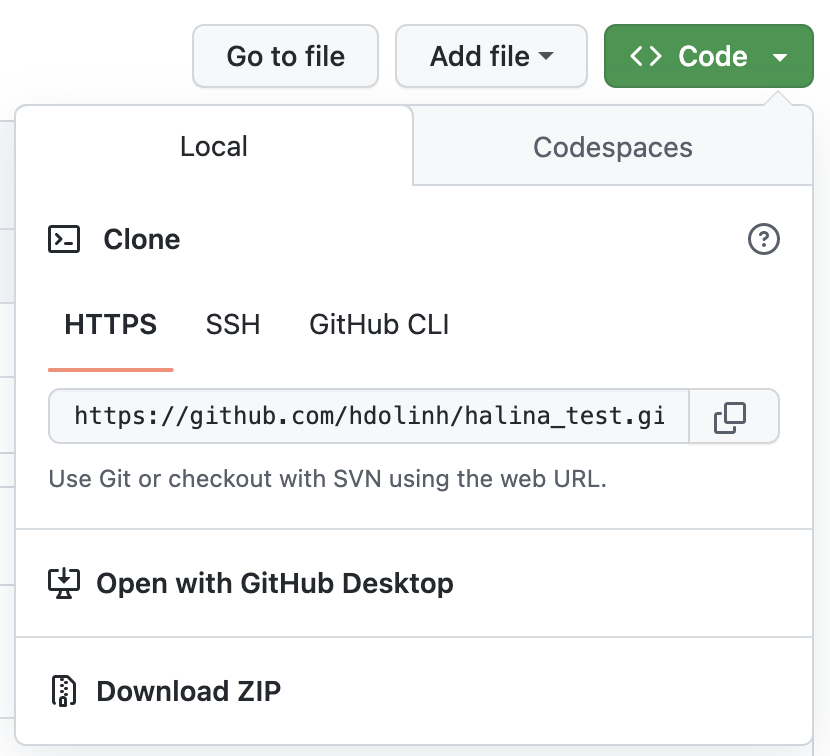The width and height of the screenshot is (830, 756).
Task: Expand the Add file dropdown
Action: [x=490, y=56]
